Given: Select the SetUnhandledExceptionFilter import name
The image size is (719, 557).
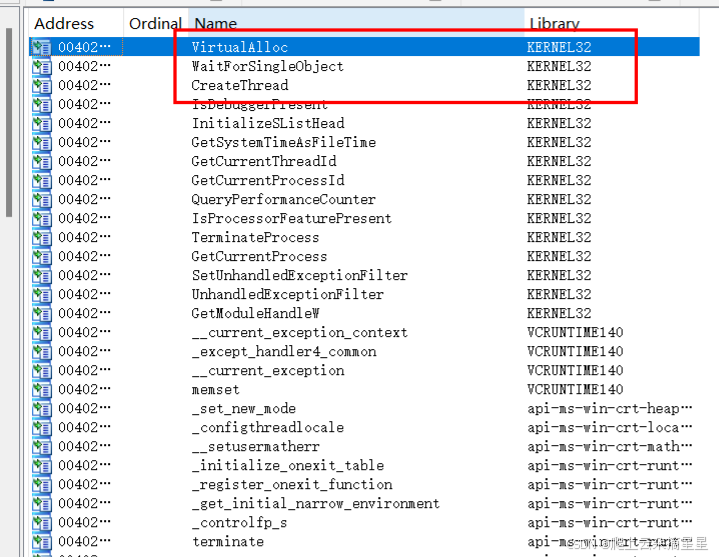Looking at the screenshot, I should click(x=299, y=276).
